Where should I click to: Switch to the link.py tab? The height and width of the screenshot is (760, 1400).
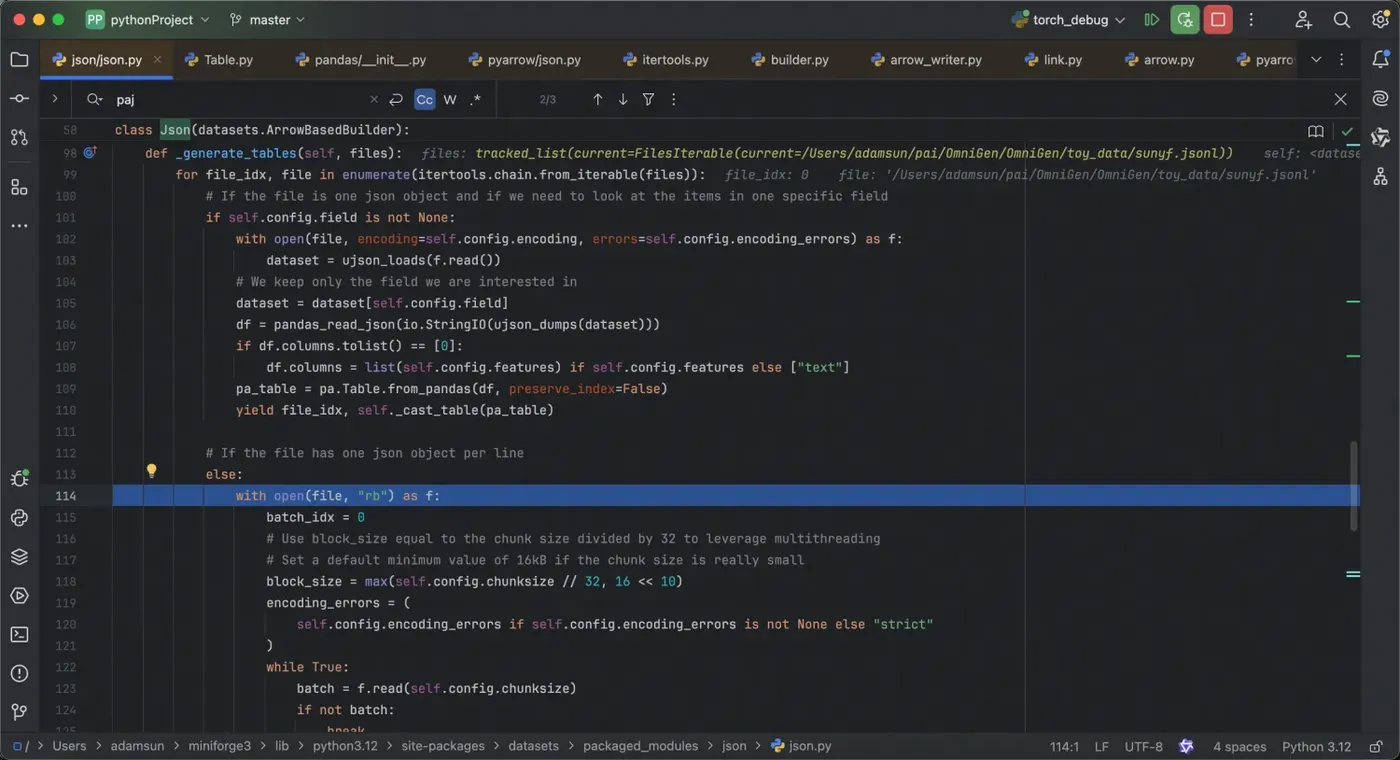click(x=1054, y=60)
